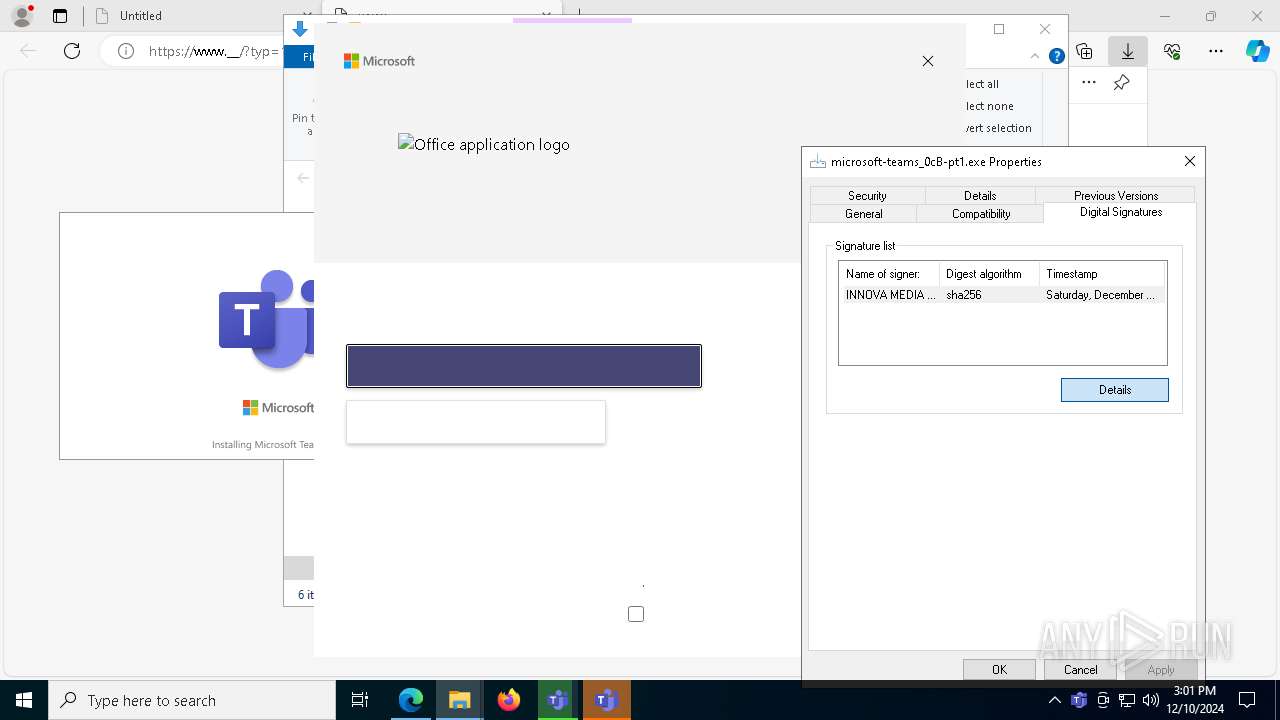Close the microsoft-teams exe Properties window
This screenshot has height=720, width=1280.
(x=1189, y=161)
